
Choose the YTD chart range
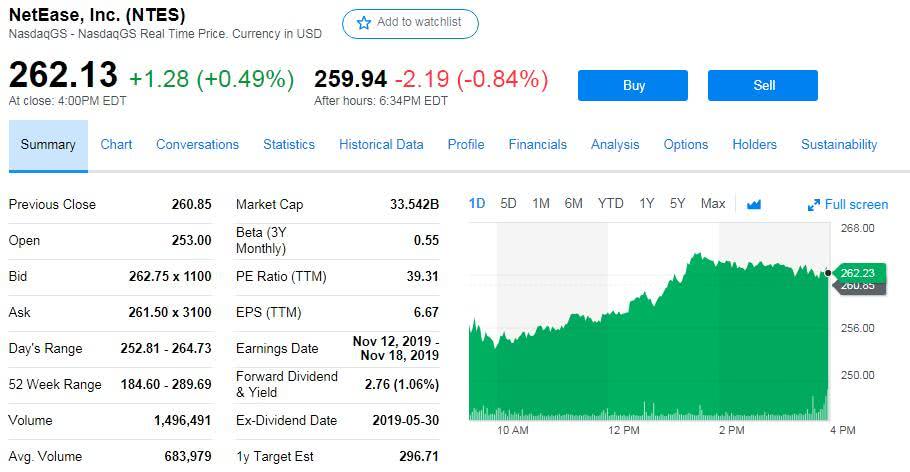click(610, 203)
